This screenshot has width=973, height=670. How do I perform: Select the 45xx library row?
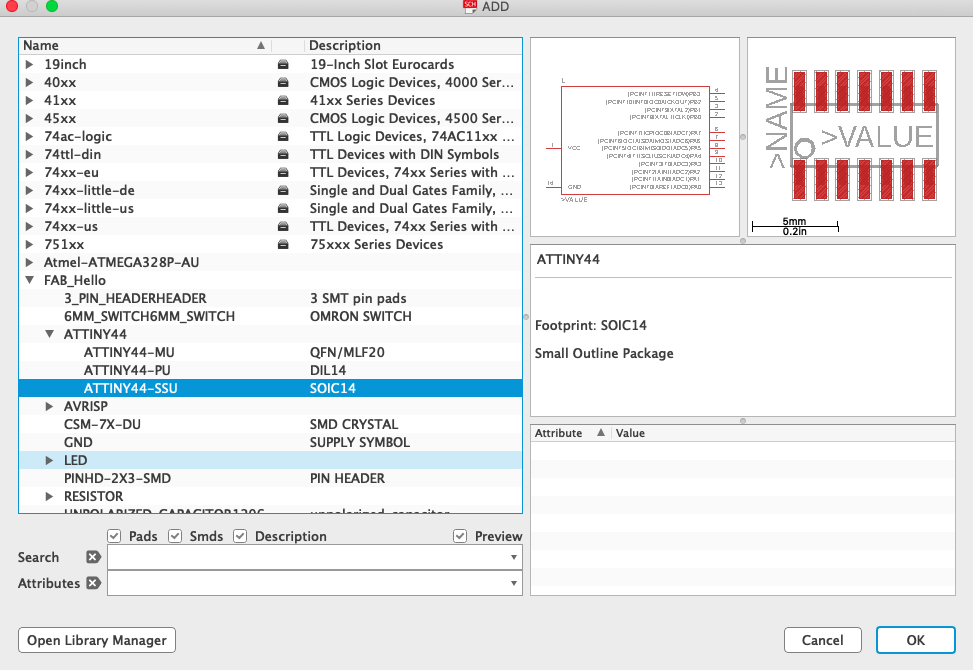[271, 118]
